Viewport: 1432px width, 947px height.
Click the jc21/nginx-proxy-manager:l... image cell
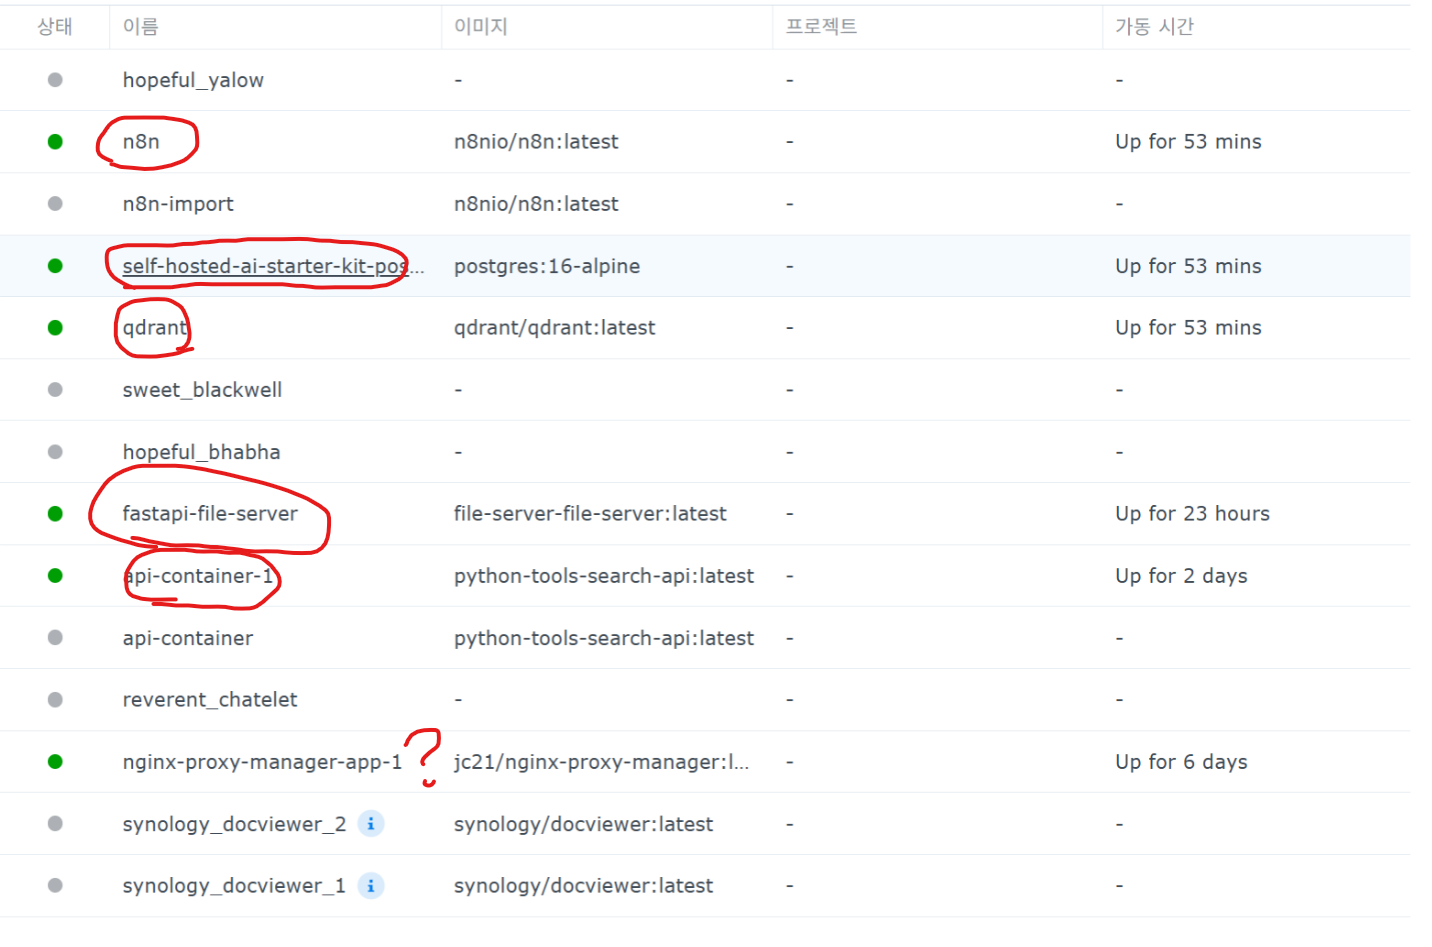pyautogui.click(x=601, y=762)
